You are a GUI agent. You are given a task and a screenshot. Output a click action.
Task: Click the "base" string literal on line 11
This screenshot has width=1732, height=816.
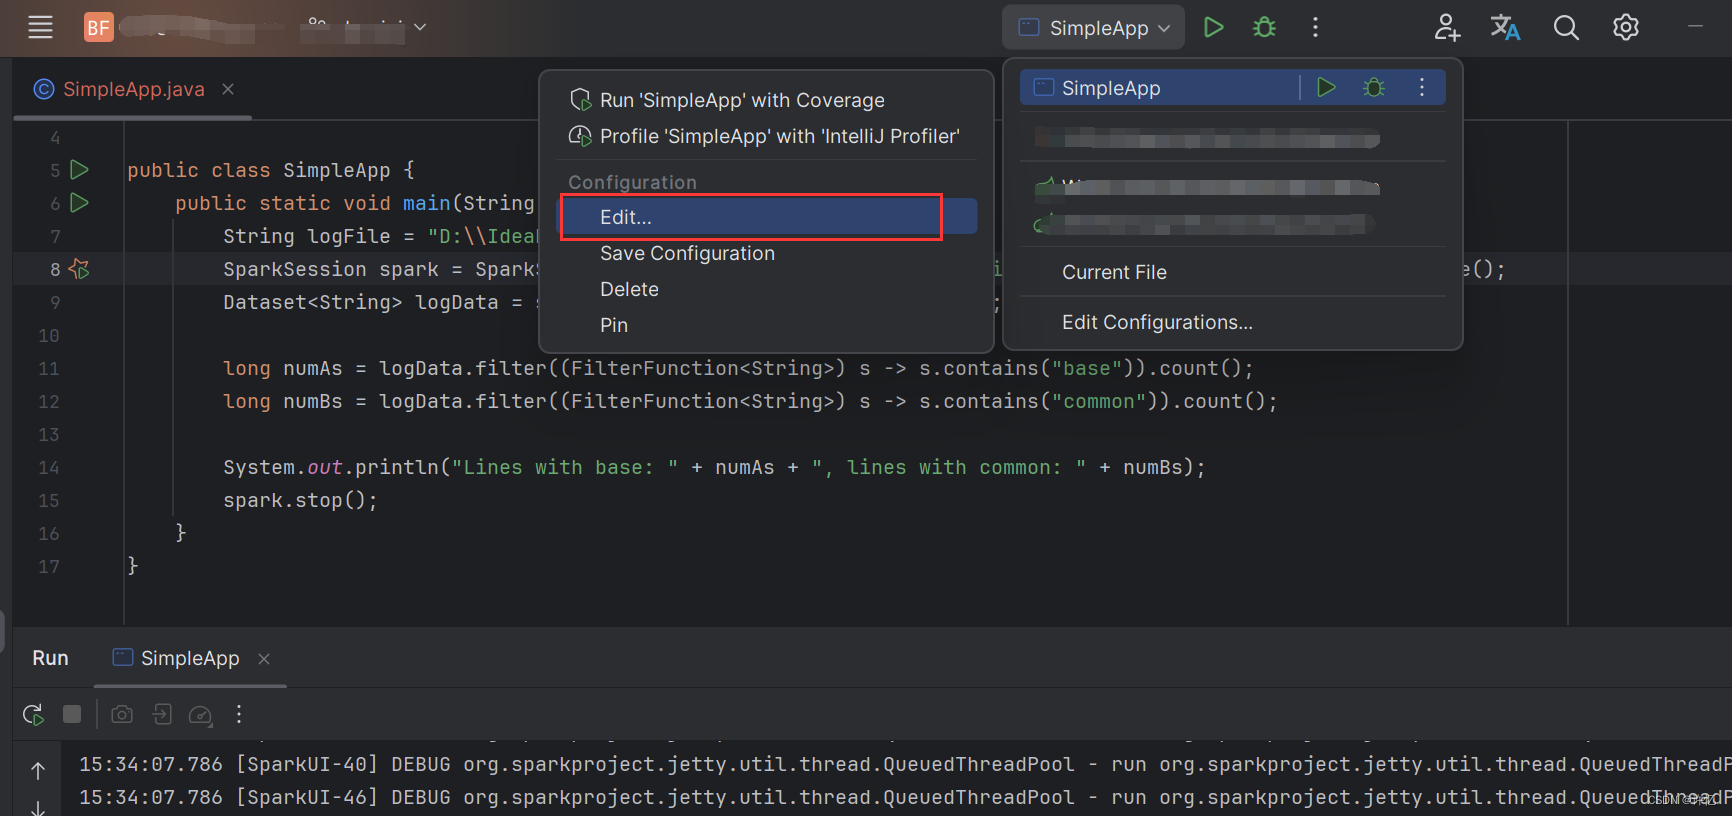point(1087,369)
